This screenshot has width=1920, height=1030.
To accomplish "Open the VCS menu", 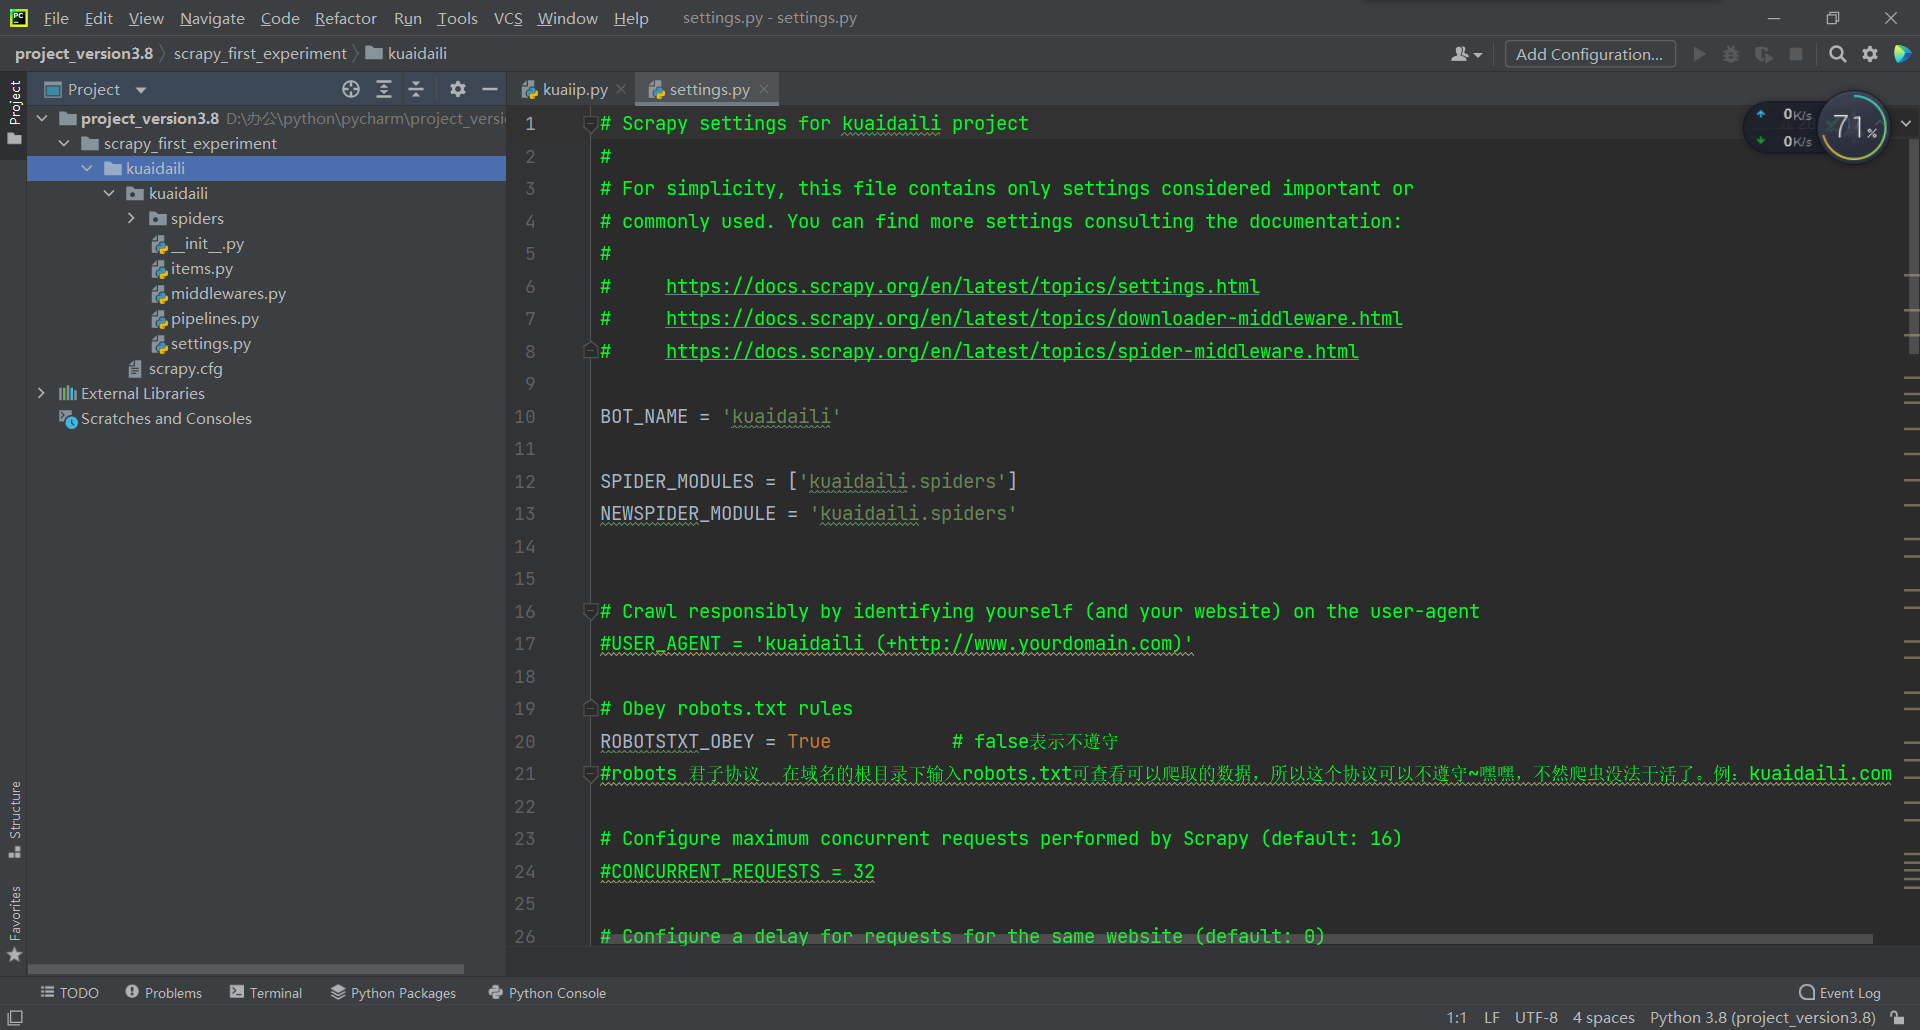I will click(x=508, y=18).
